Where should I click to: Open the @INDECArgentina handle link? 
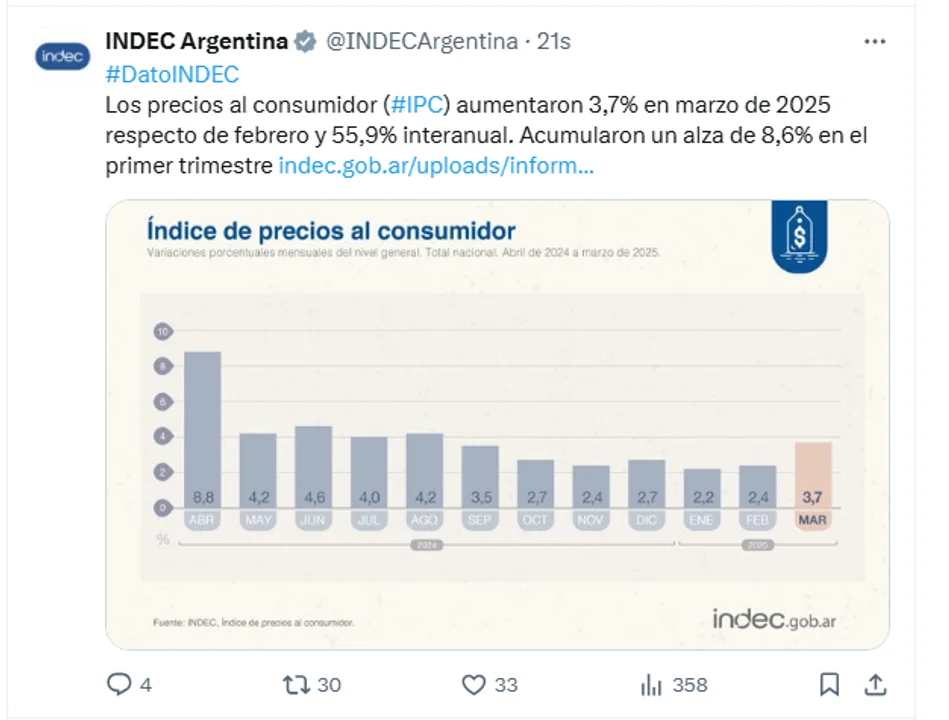pyautogui.click(x=422, y=42)
